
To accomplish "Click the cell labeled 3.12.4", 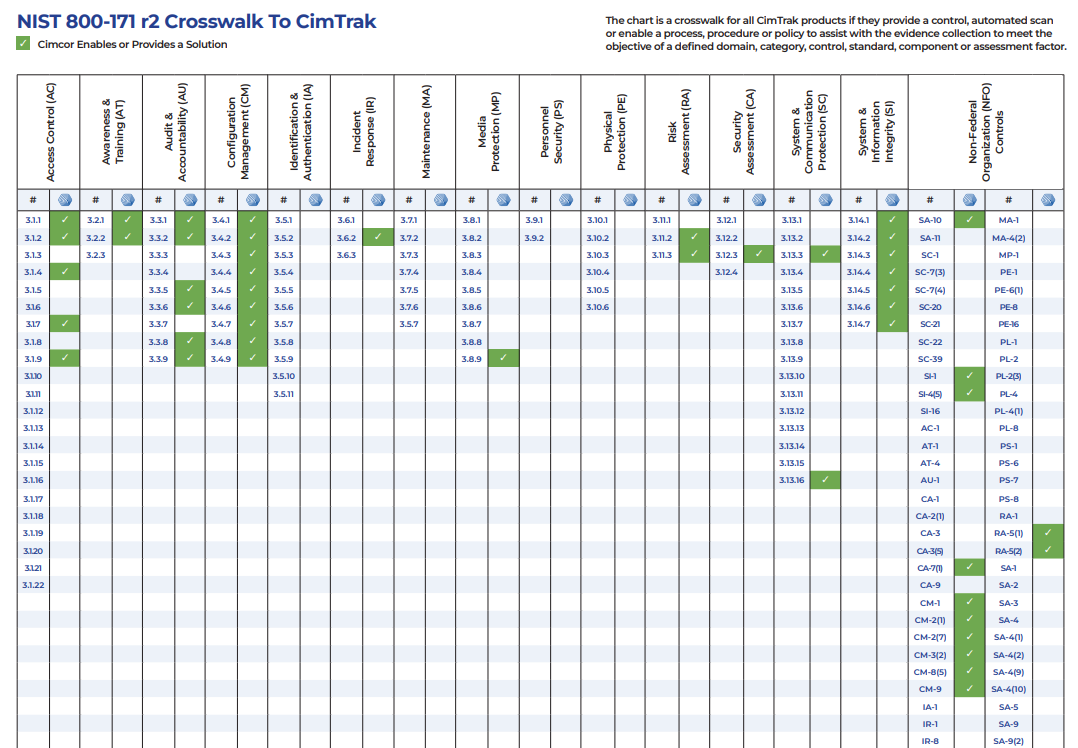I will click(x=726, y=272).
